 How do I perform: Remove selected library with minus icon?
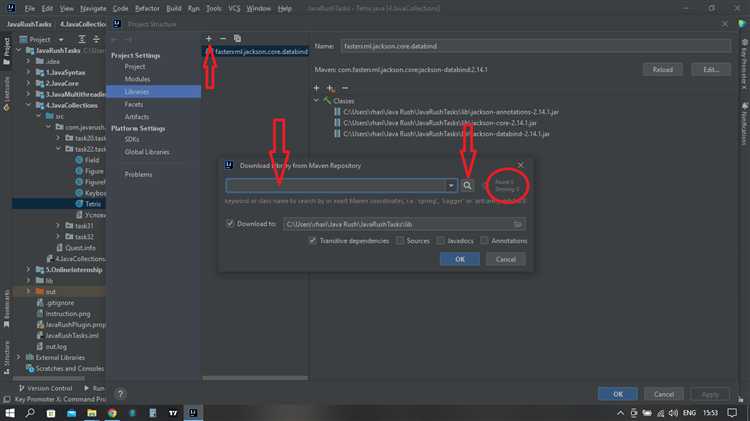(223, 38)
